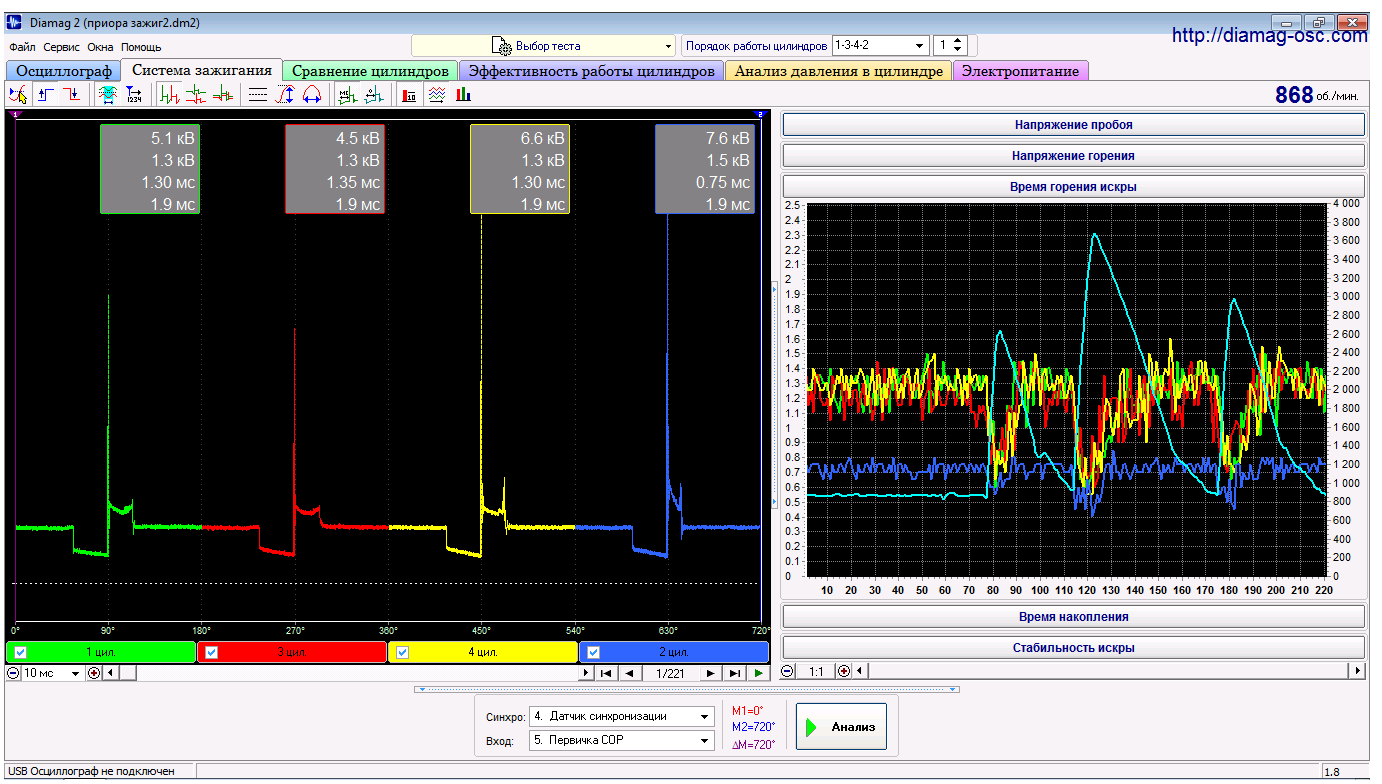Switch to Система зажигания tab

click(201, 70)
